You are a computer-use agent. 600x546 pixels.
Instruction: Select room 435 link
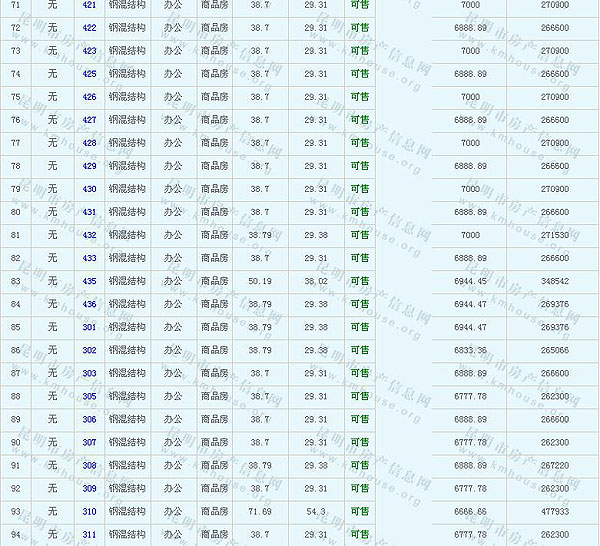point(89,281)
